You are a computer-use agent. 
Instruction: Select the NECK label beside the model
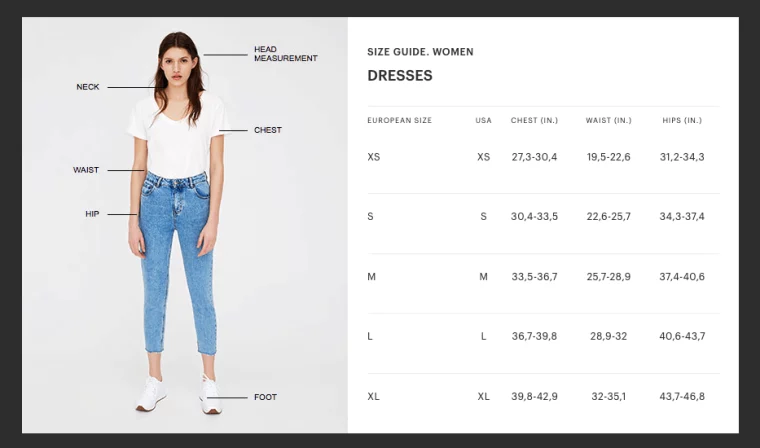tap(88, 87)
